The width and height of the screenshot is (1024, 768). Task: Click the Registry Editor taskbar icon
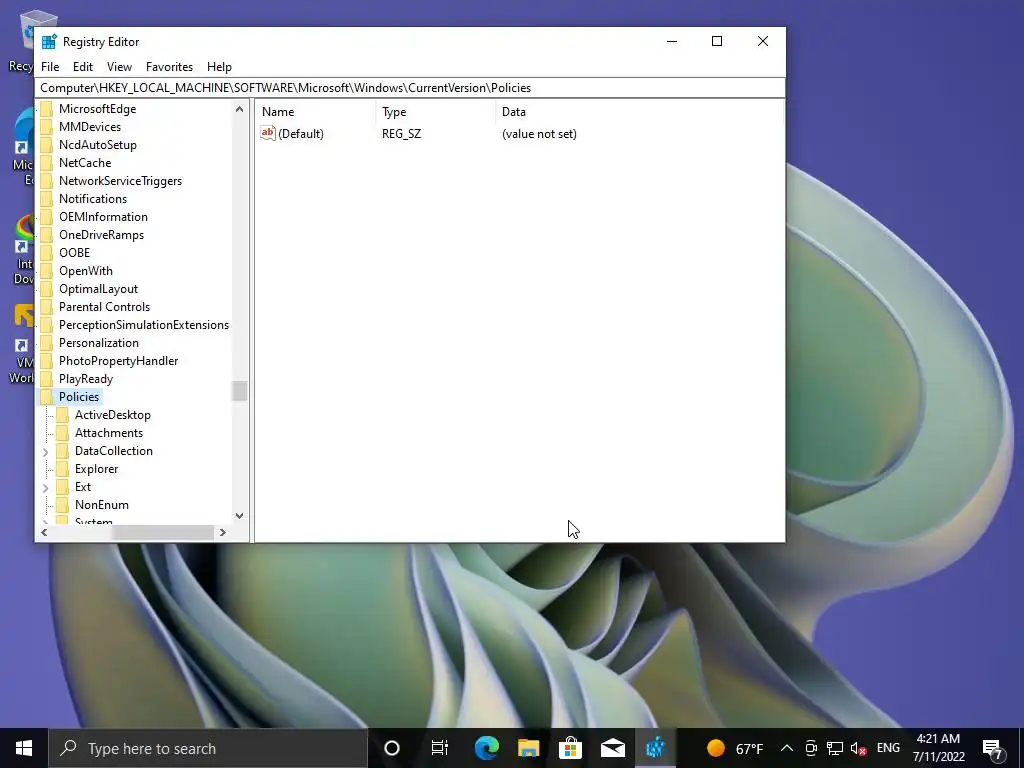click(655, 748)
